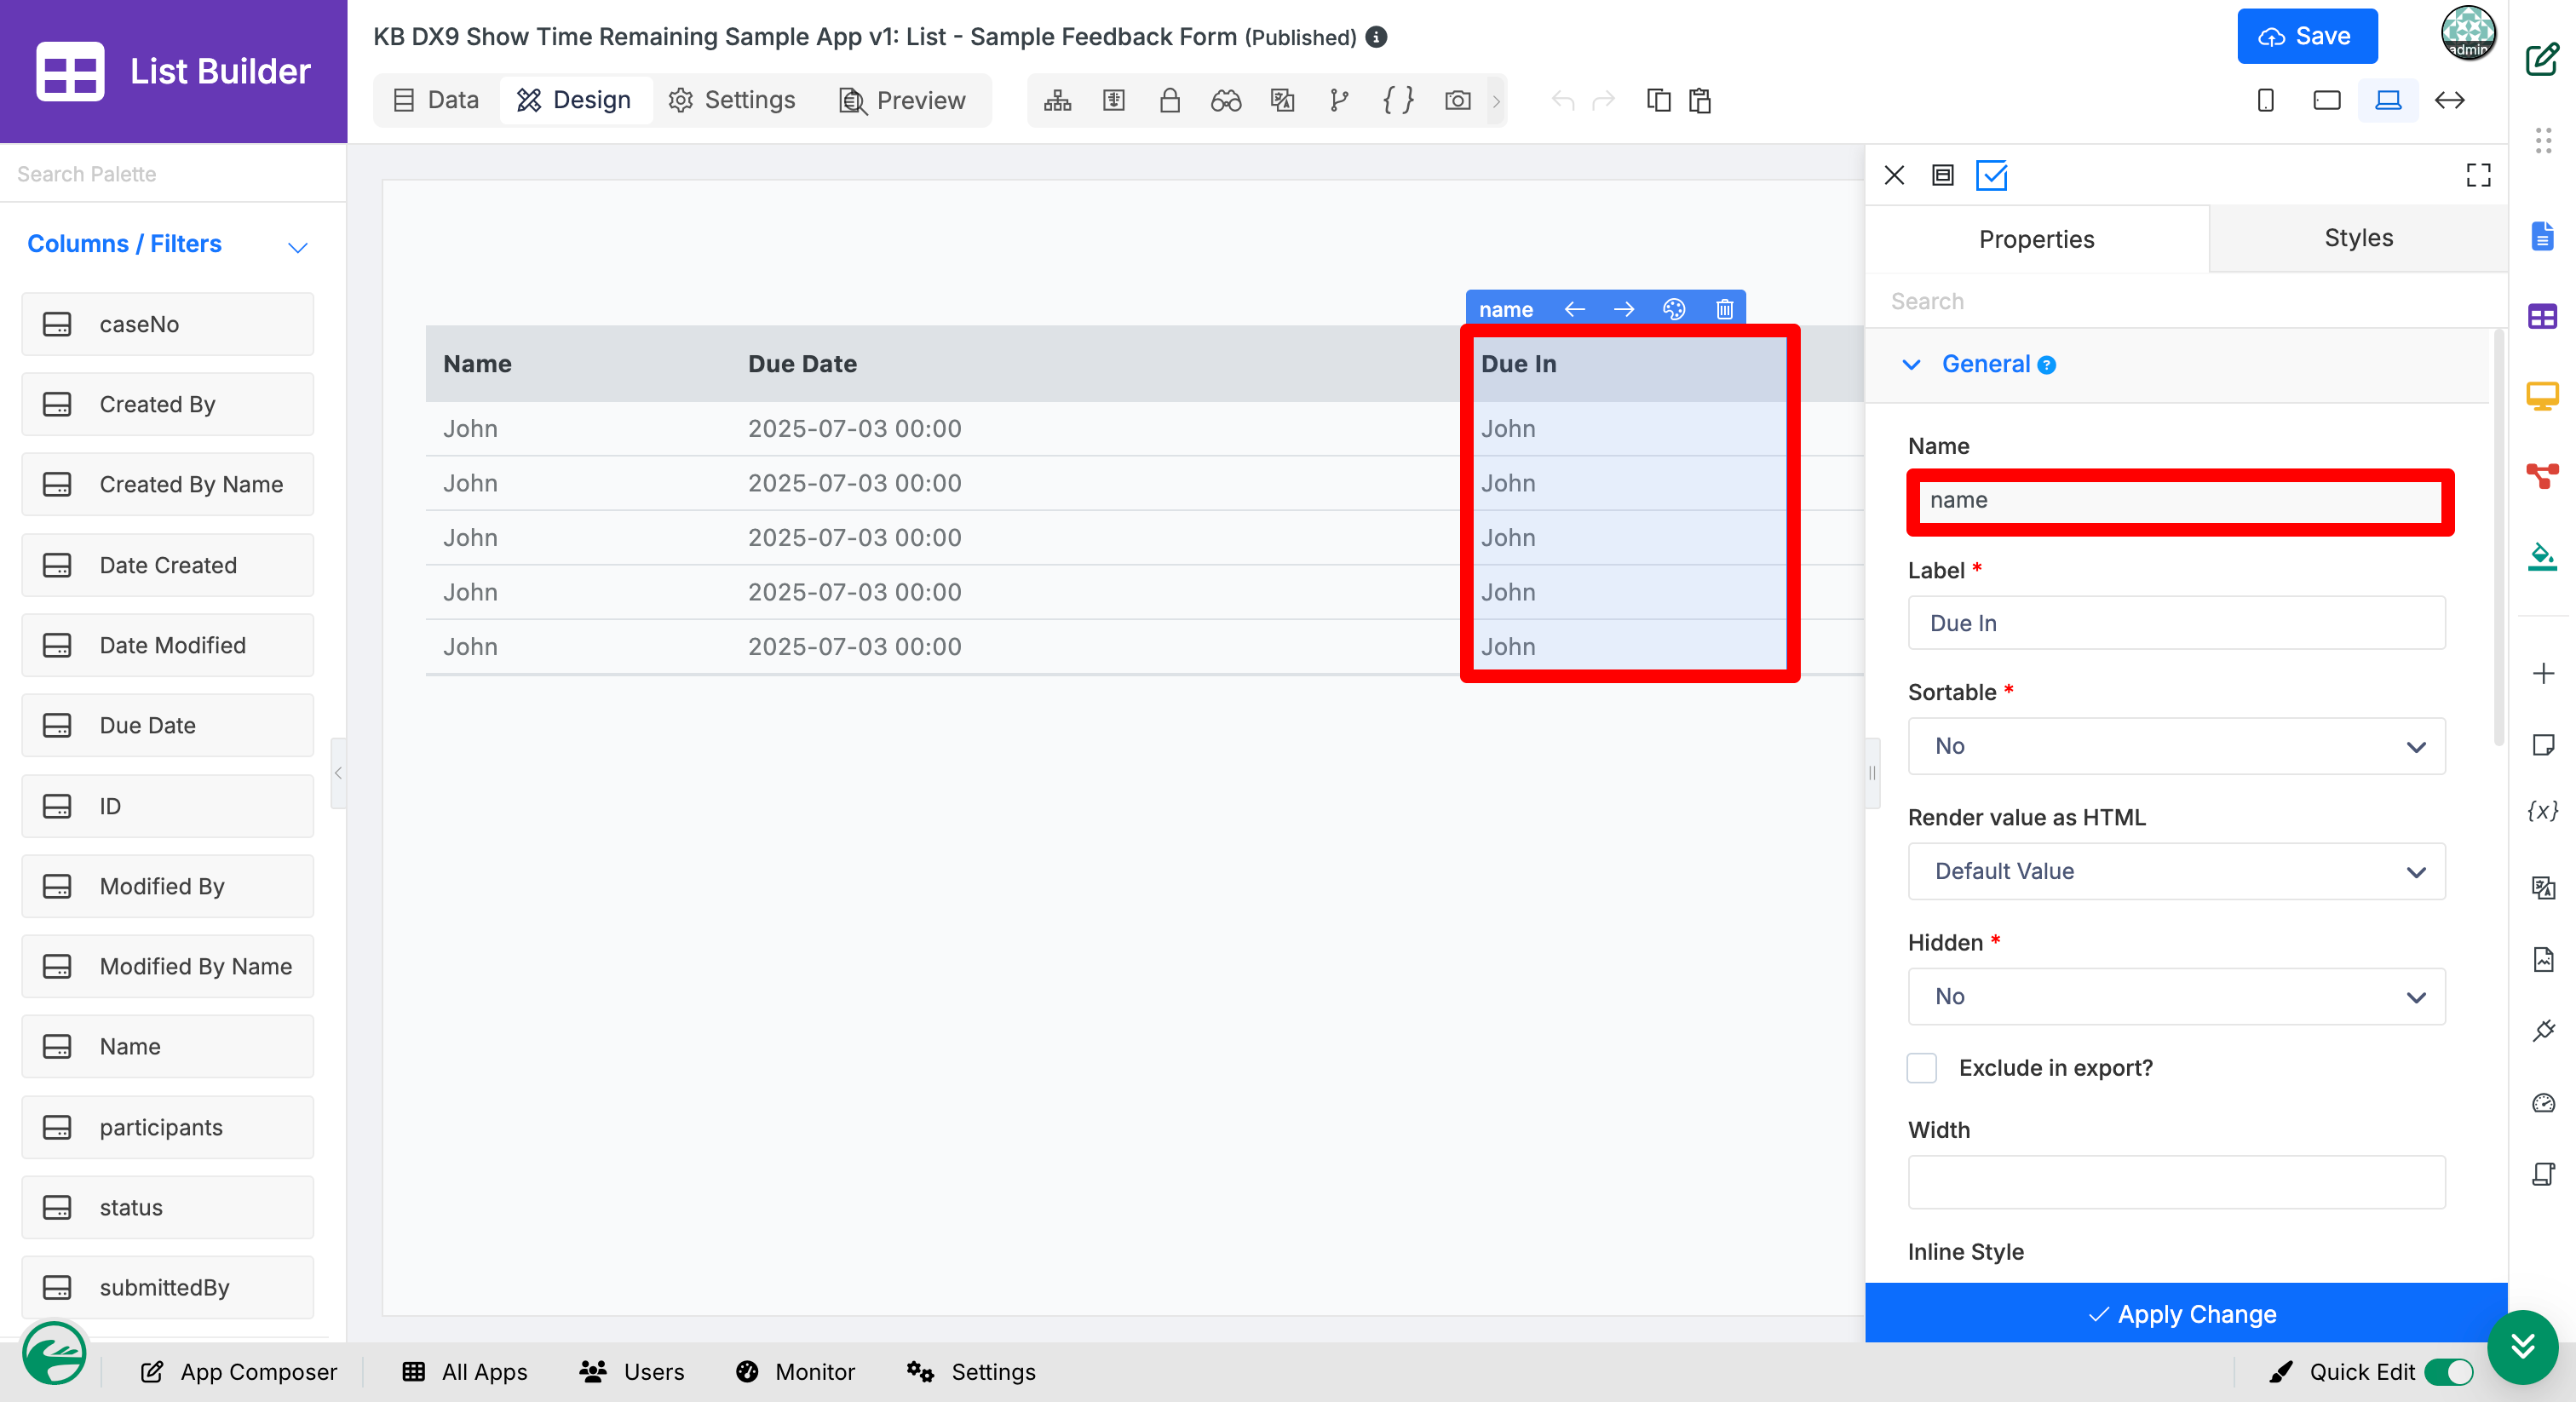This screenshot has height=1402, width=2576.
Task: Click the paste clipboard icon
Action: pyautogui.click(x=1700, y=100)
